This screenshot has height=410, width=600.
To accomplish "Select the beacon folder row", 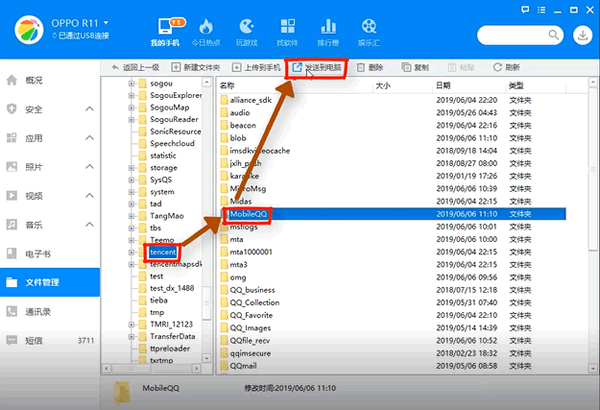I will coord(391,126).
